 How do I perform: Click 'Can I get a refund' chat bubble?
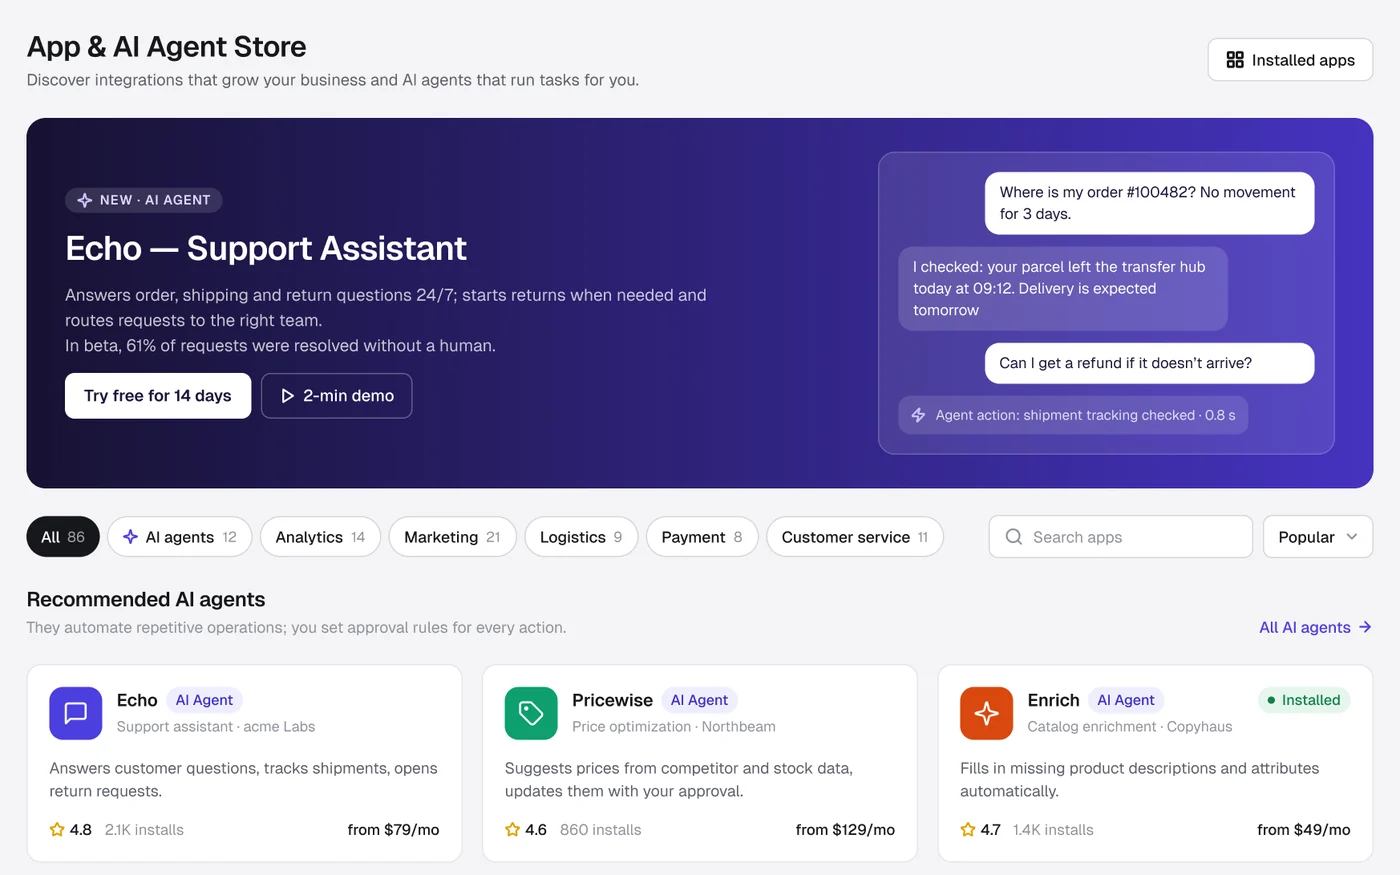click(x=1149, y=363)
